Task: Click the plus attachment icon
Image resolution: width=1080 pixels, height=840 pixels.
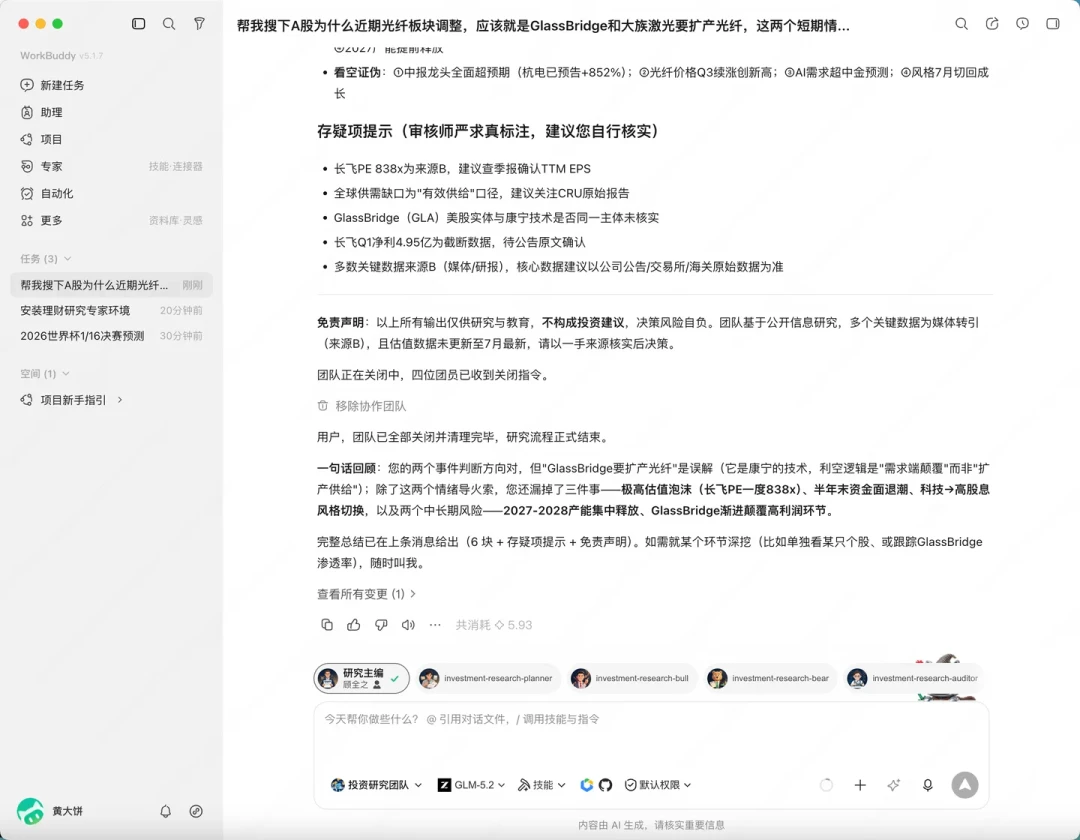Action: pyautogui.click(x=860, y=785)
